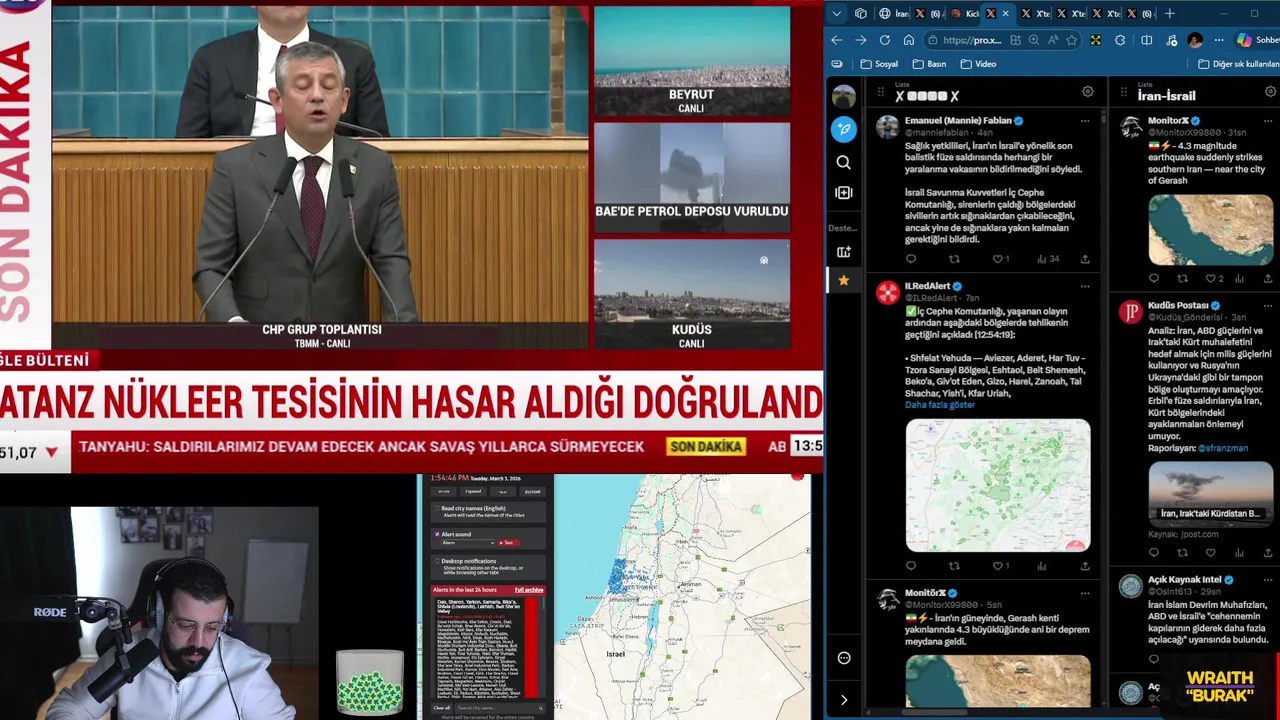Switch to the Kick browser tab
The width and height of the screenshot is (1280, 720).
[966, 13]
